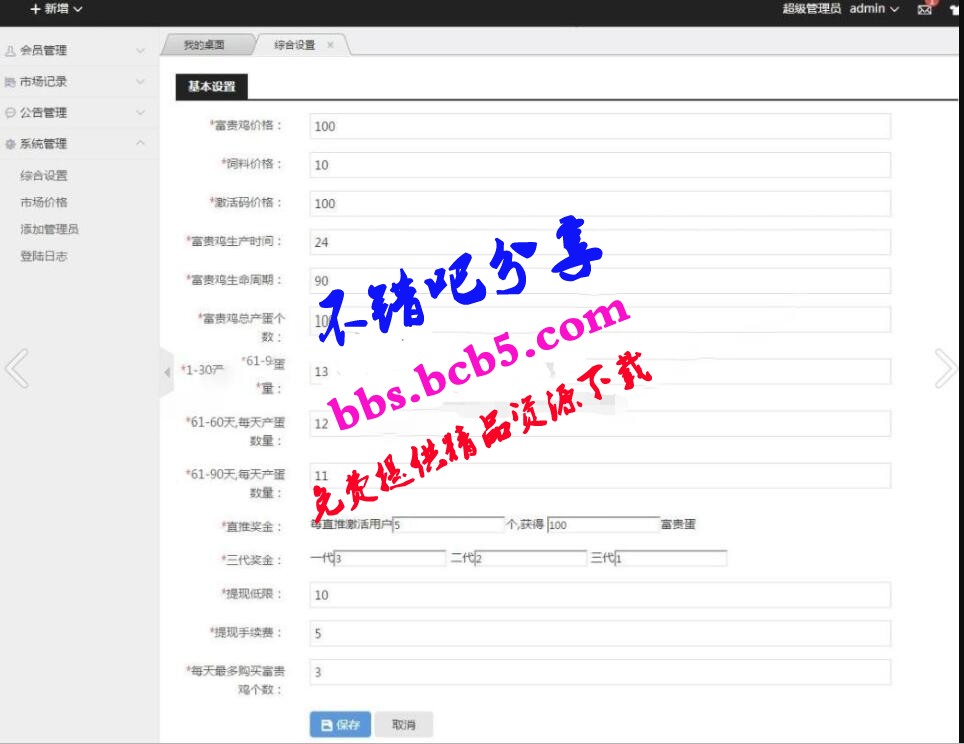Click the 取消 cancel button
Screen dimensions: 964x744
click(x=403, y=725)
